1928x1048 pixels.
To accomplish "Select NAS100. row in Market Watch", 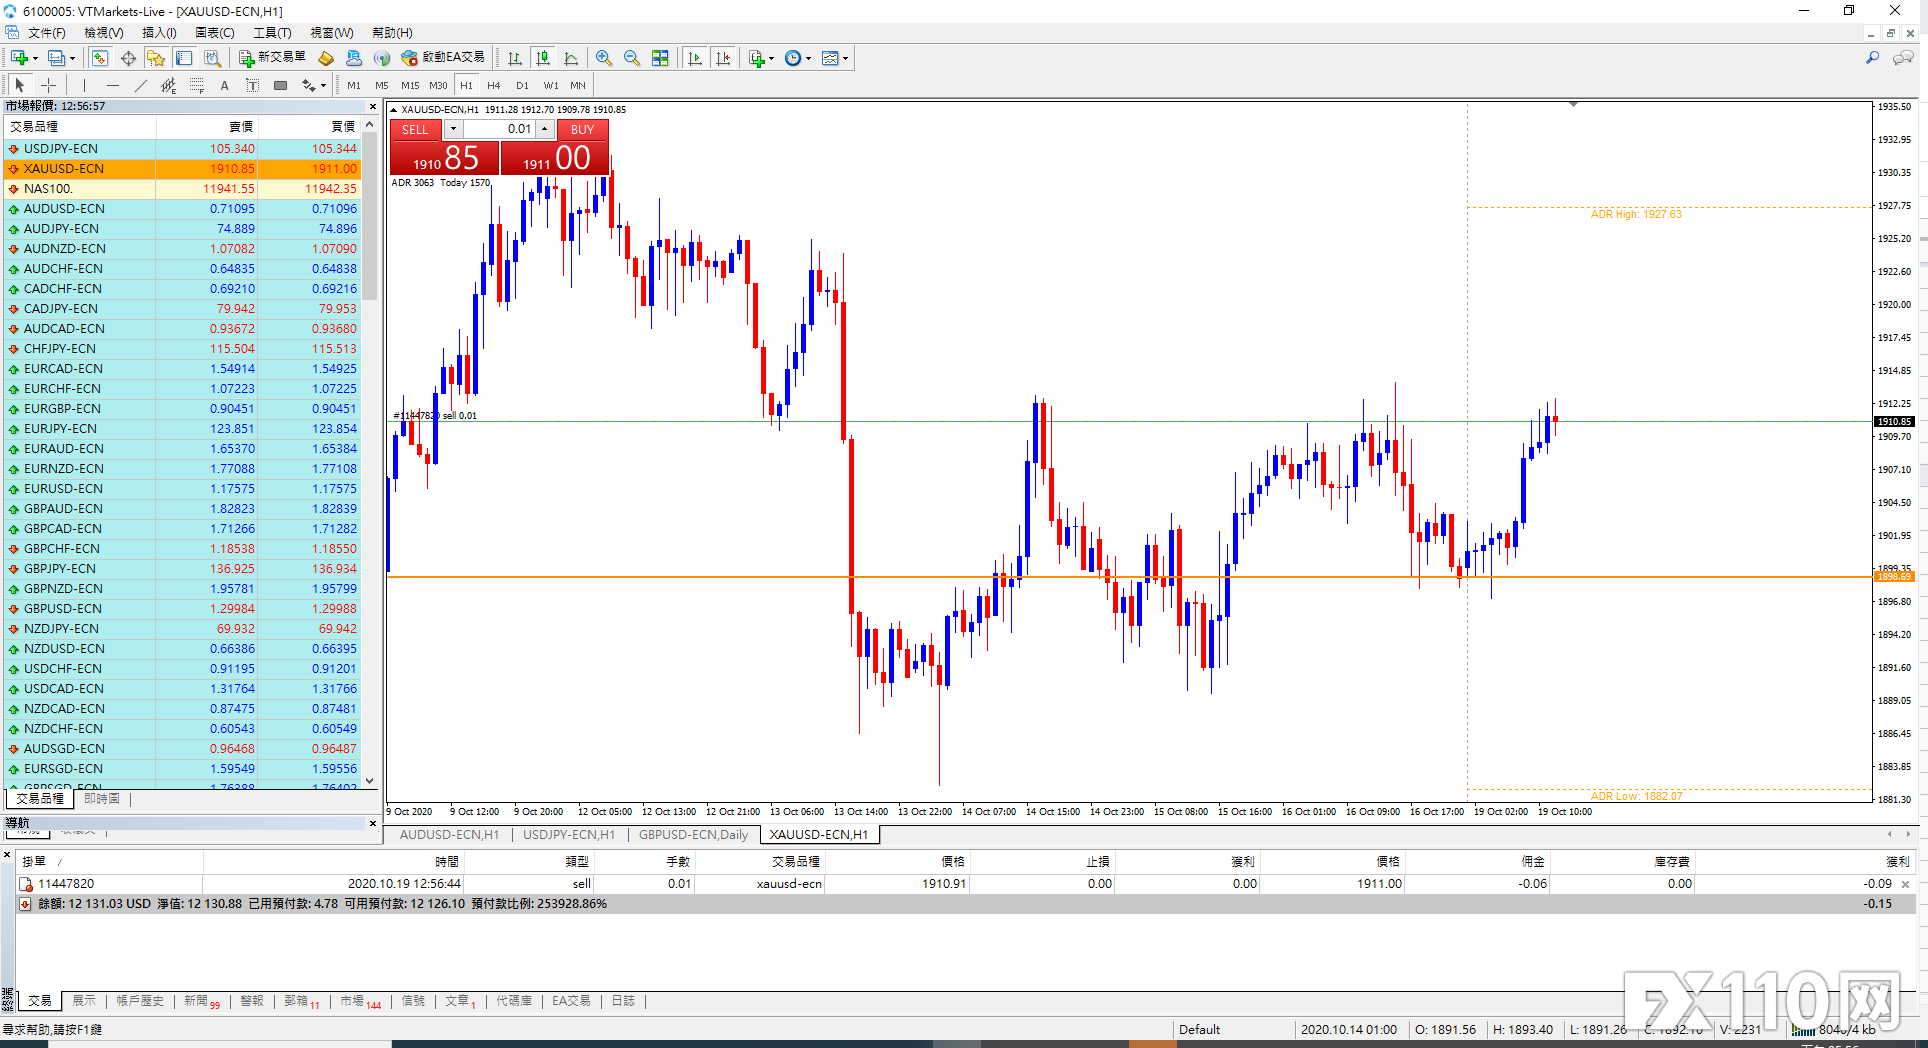I will (182, 189).
